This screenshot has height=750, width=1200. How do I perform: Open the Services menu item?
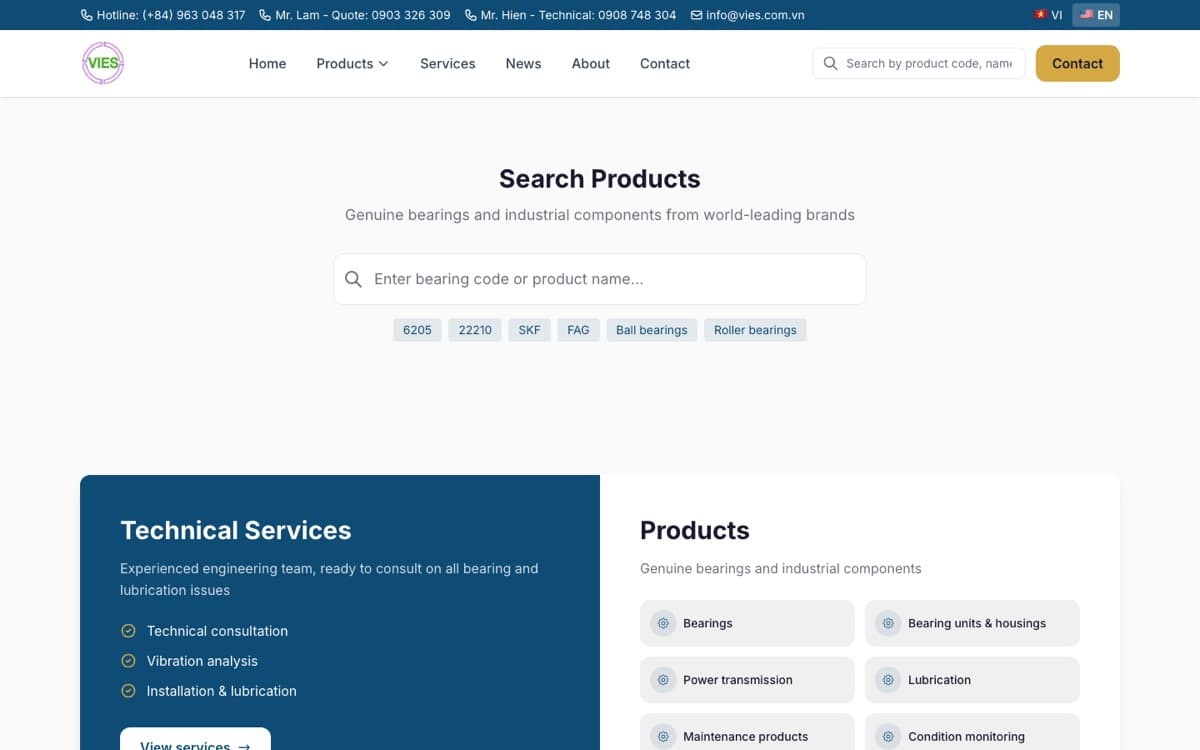(447, 63)
